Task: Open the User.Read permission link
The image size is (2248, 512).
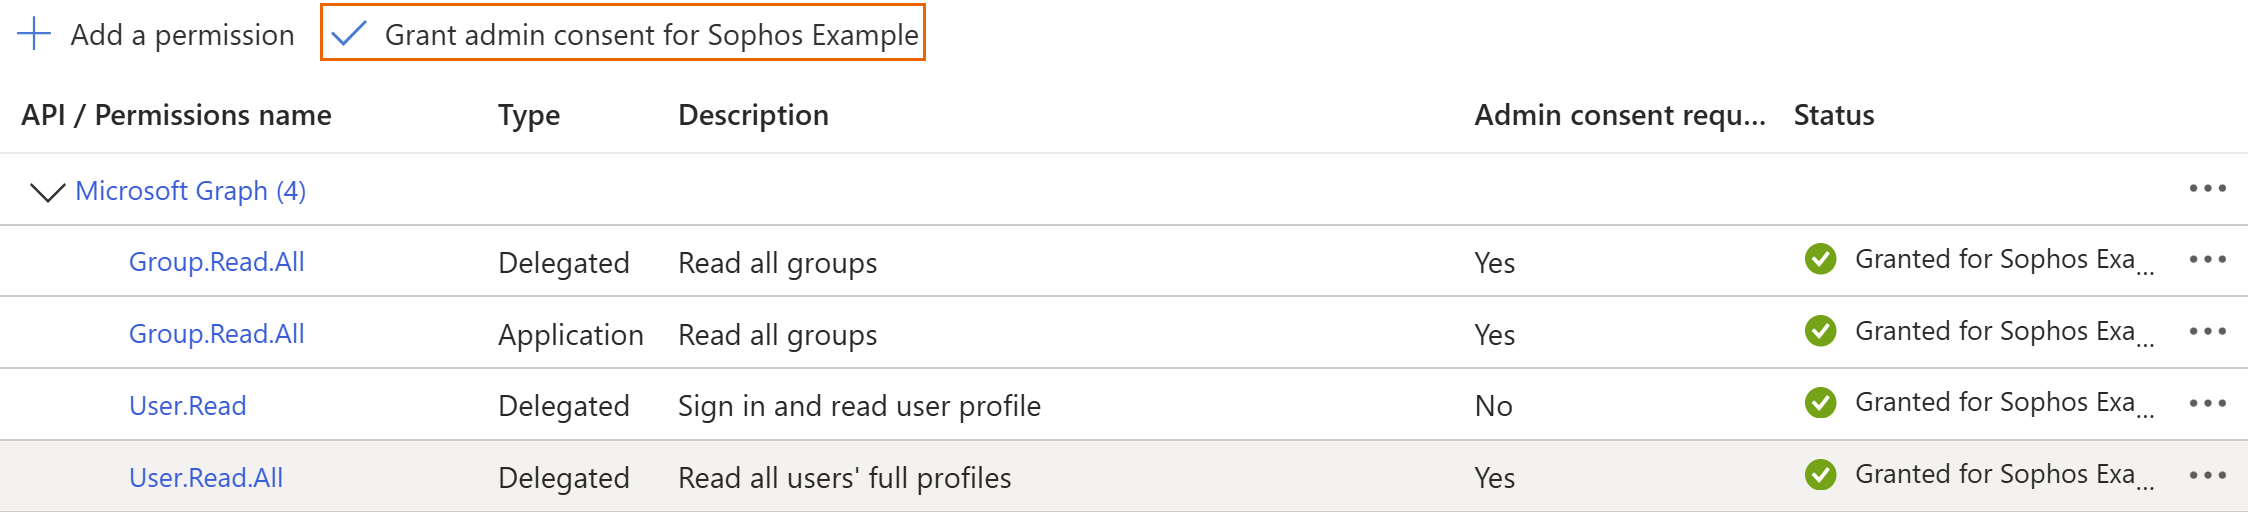Action: [x=187, y=406]
